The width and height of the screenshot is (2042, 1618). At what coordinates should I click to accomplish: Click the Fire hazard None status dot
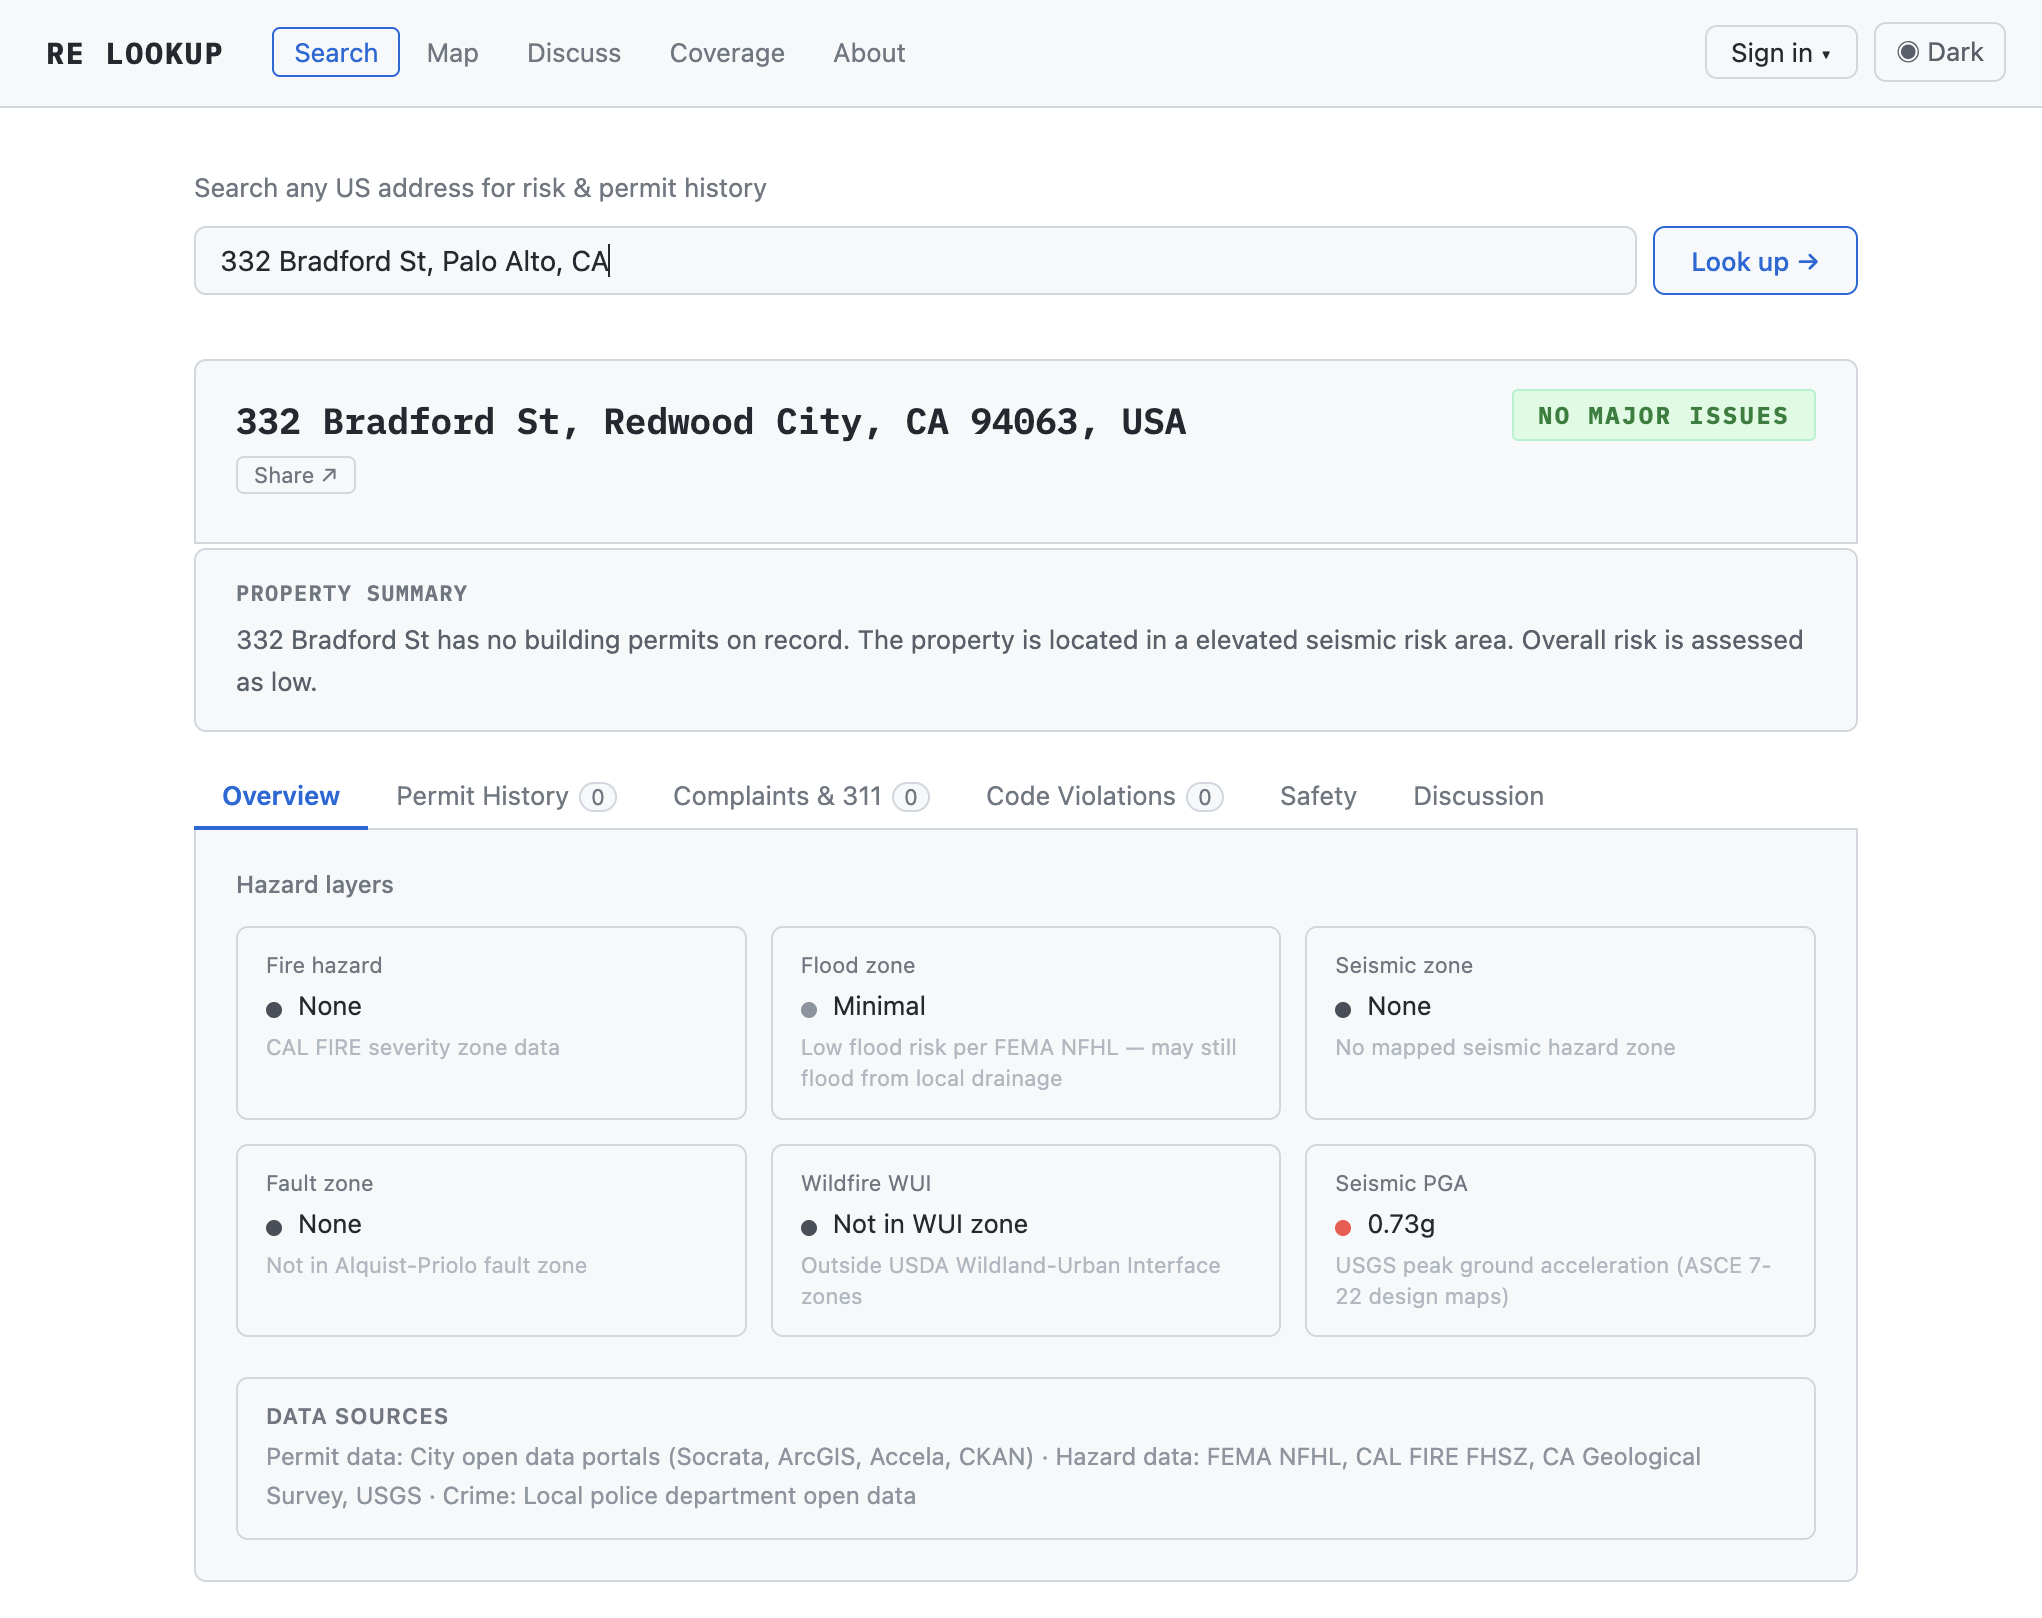pyautogui.click(x=275, y=1008)
